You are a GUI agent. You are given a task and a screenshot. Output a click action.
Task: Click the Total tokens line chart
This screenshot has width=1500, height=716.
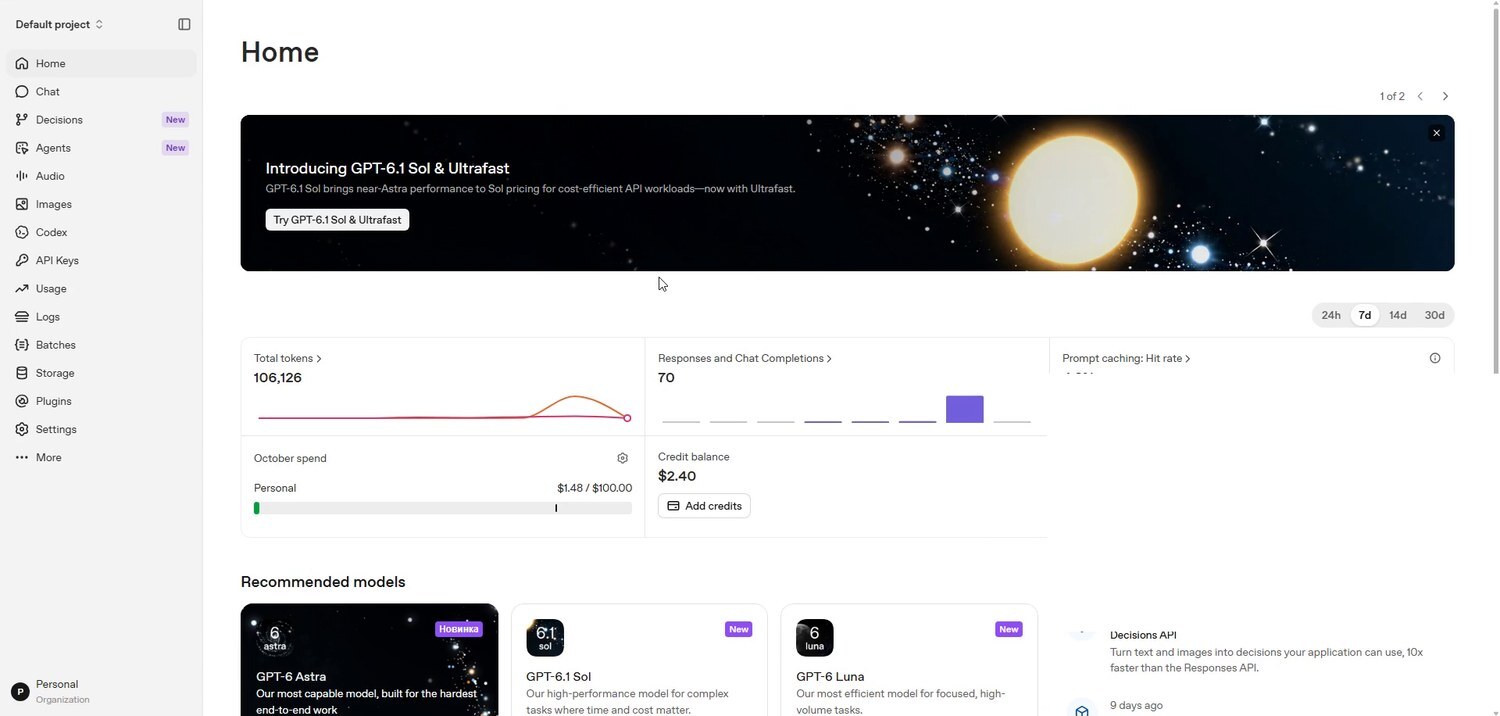[443, 408]
